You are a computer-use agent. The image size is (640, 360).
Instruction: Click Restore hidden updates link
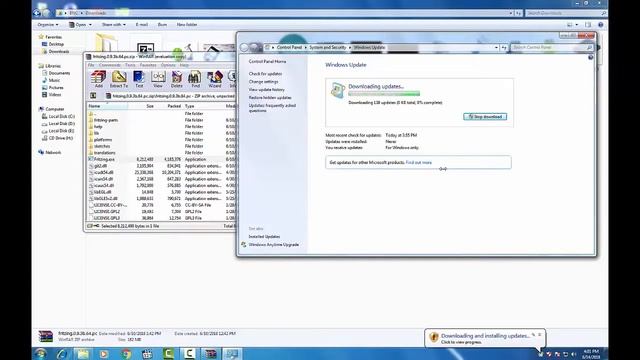pyautogui.click(x=270, y=98)
